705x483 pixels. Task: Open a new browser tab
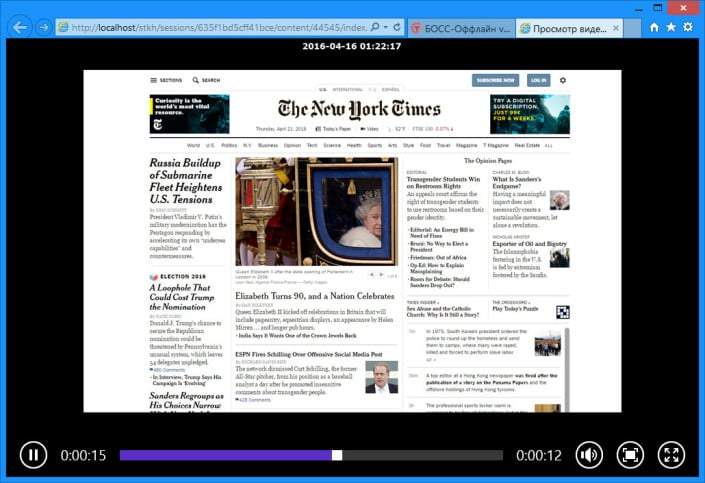tap(632, 28)
